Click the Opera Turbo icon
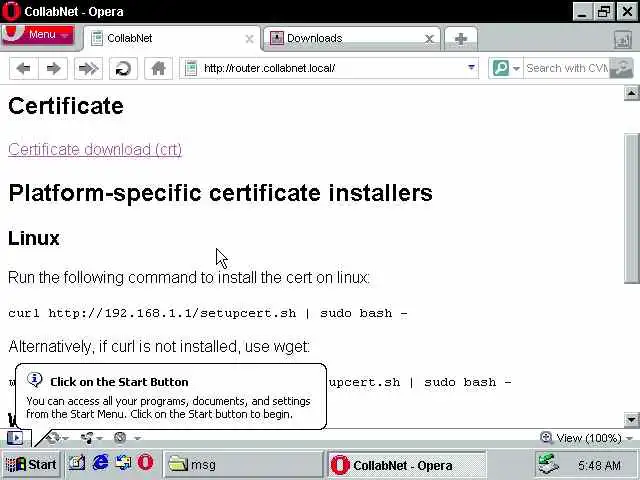The image size is (640, 480). (120, 438)
